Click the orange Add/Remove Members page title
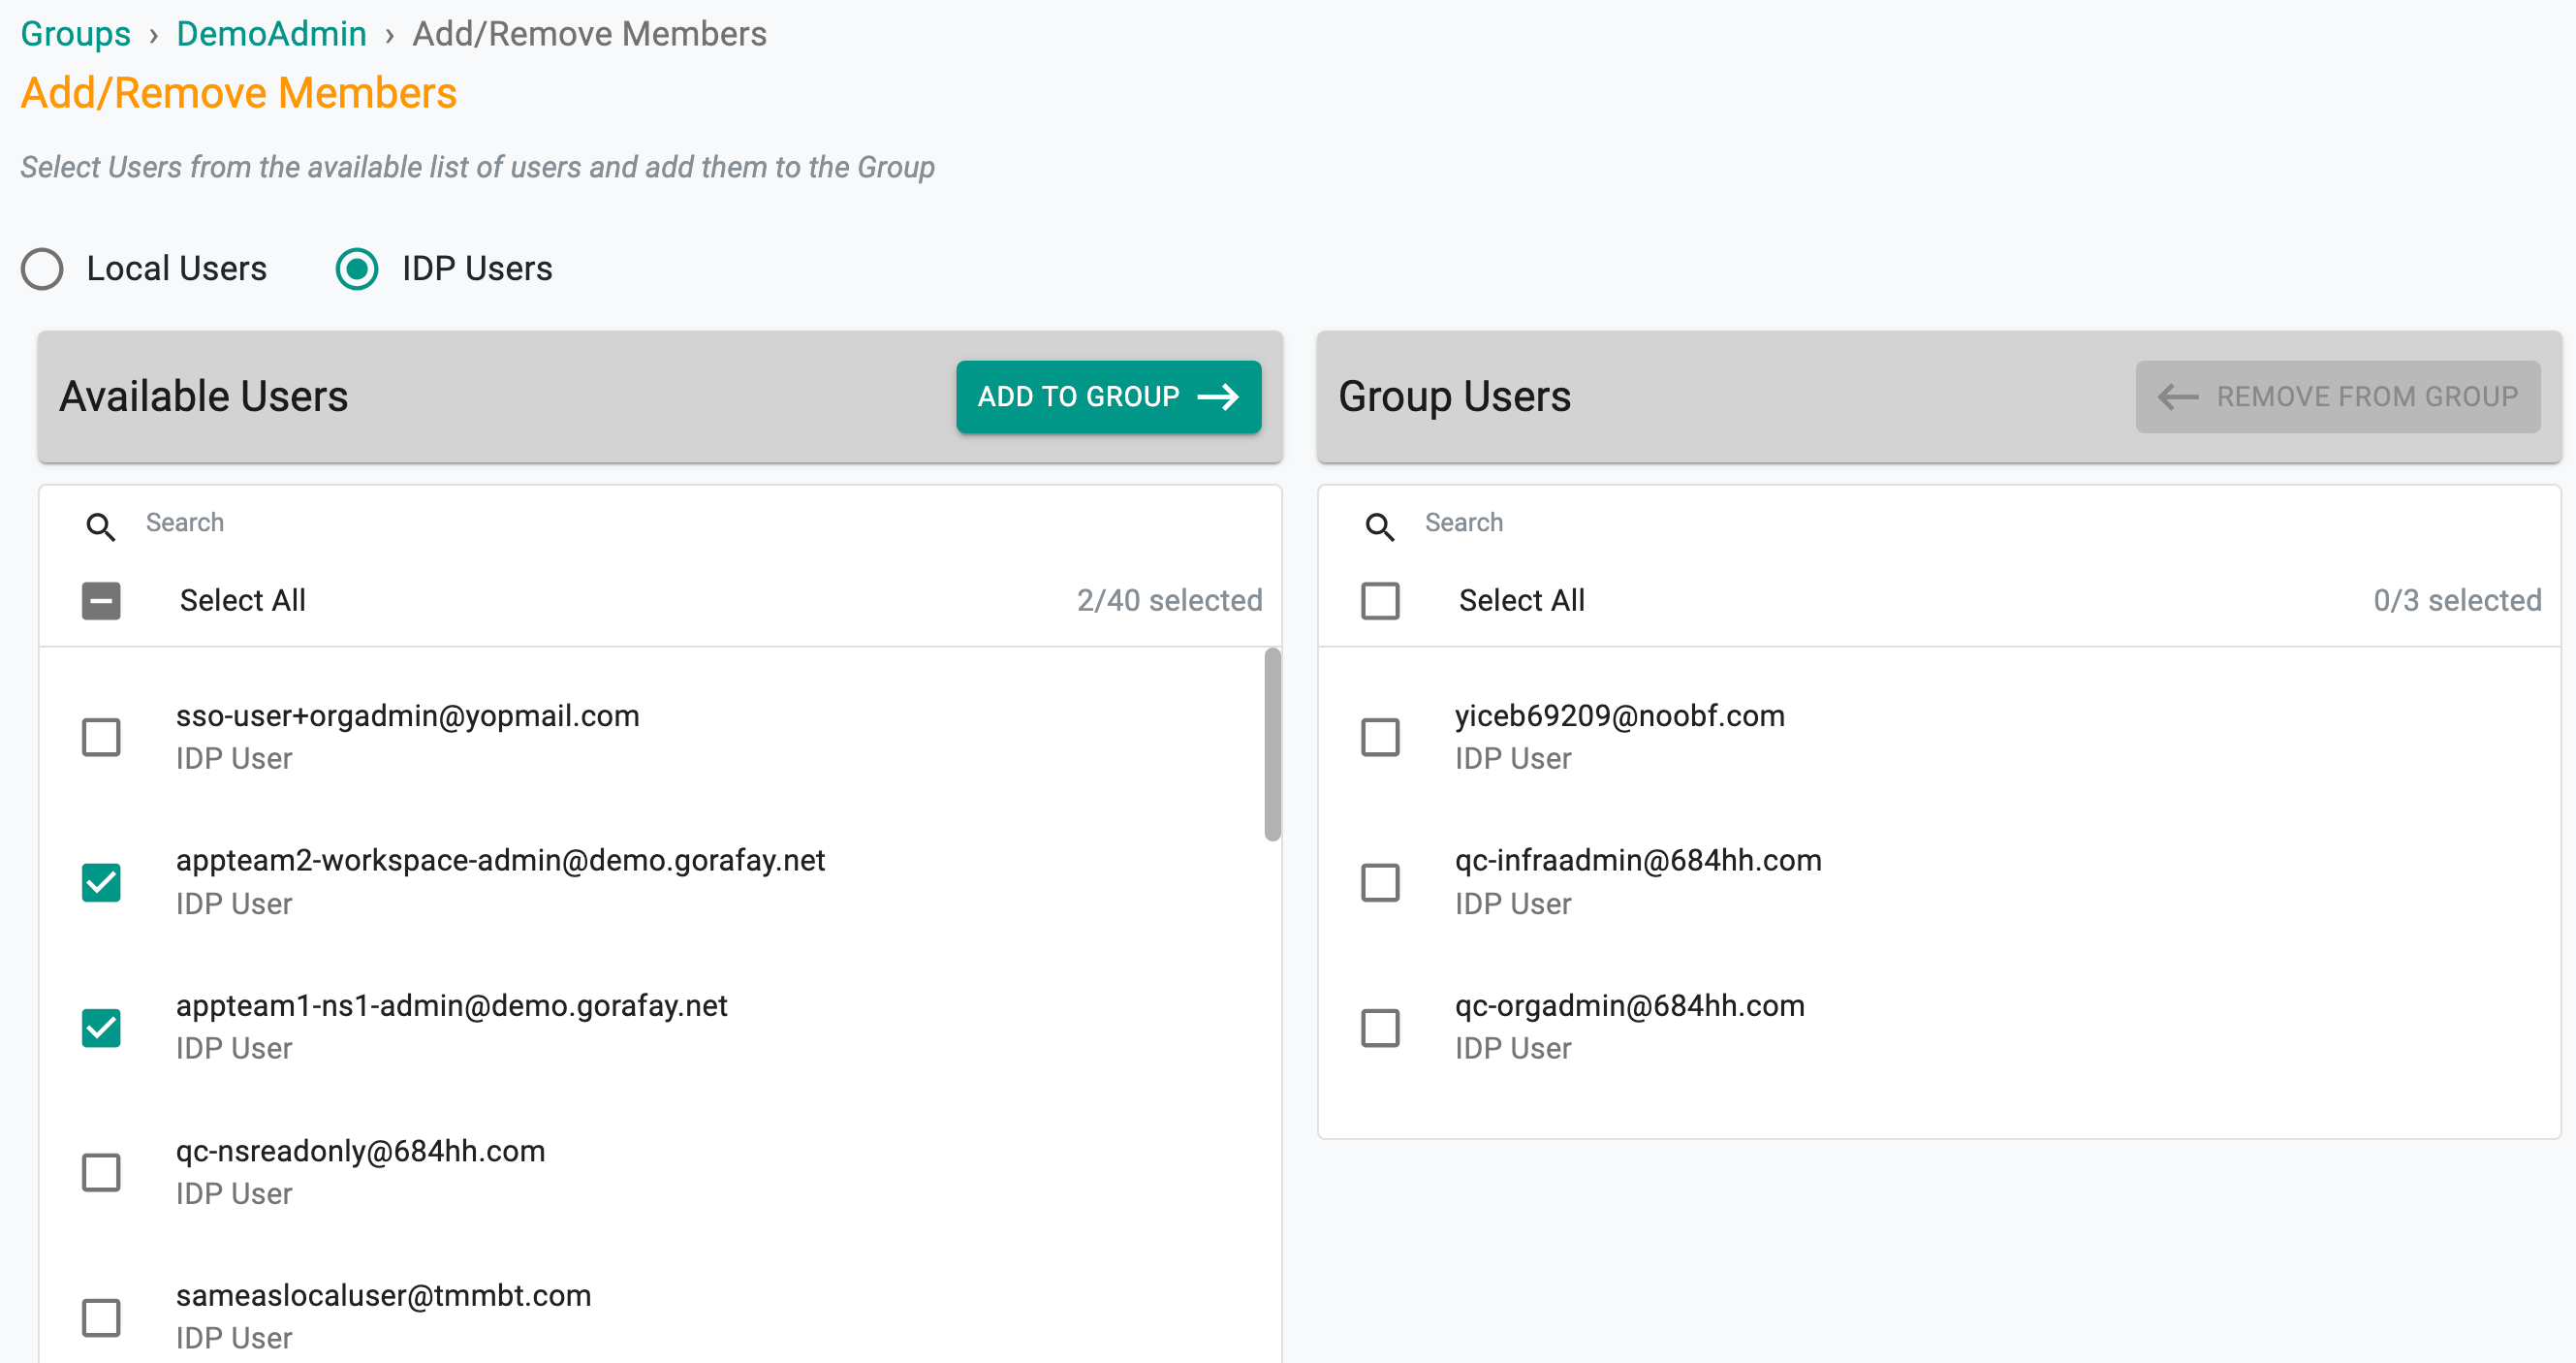2576x1363 pixels. point(239,93)
